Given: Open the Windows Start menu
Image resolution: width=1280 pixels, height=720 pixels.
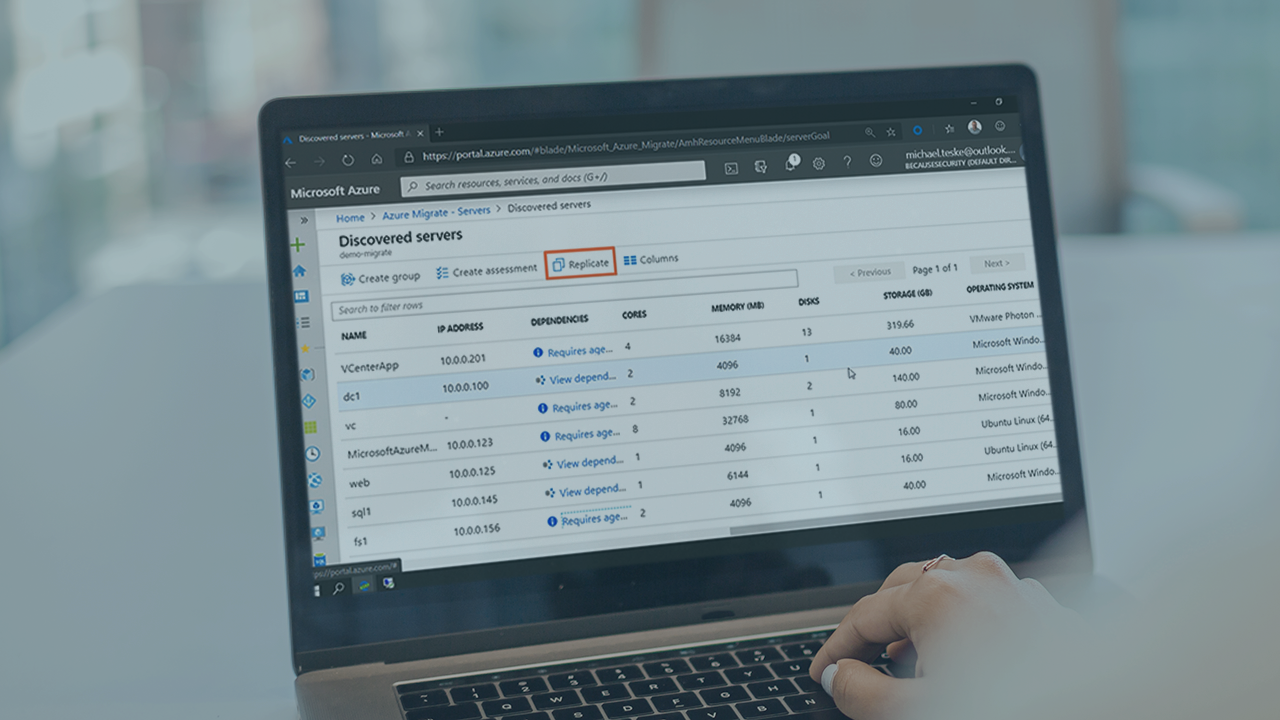Looking at the screenshot, I should 319,590.
